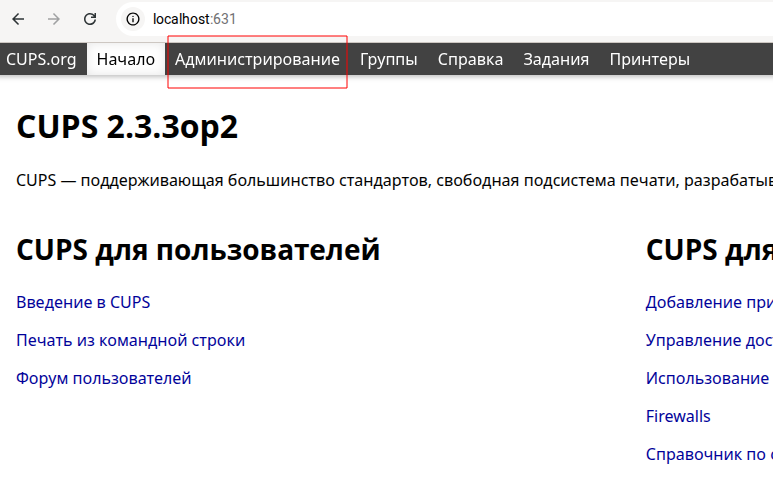Image resolution: width=773 pixels, height=493 pixels.
Task: Open the Администрирование tab
Action: click(x=257, y=59)
